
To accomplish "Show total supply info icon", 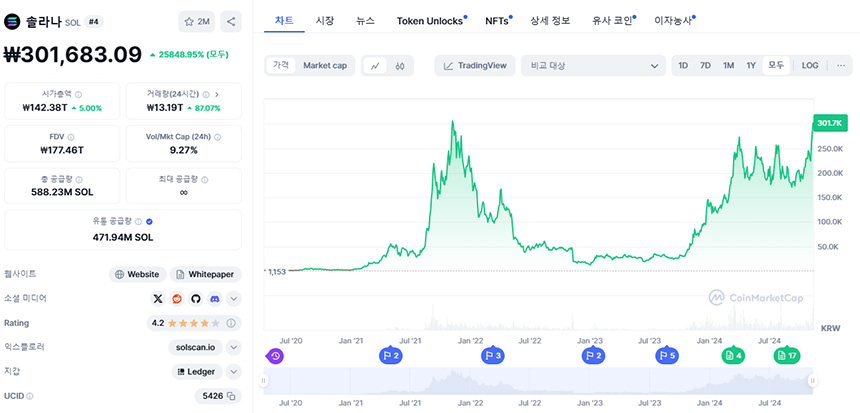I will pyautogui.click(x=80, y=179).
